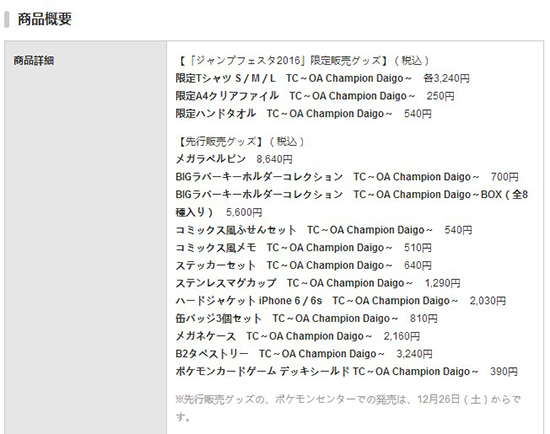Click the 商品概要 section heading

point(45,19)
